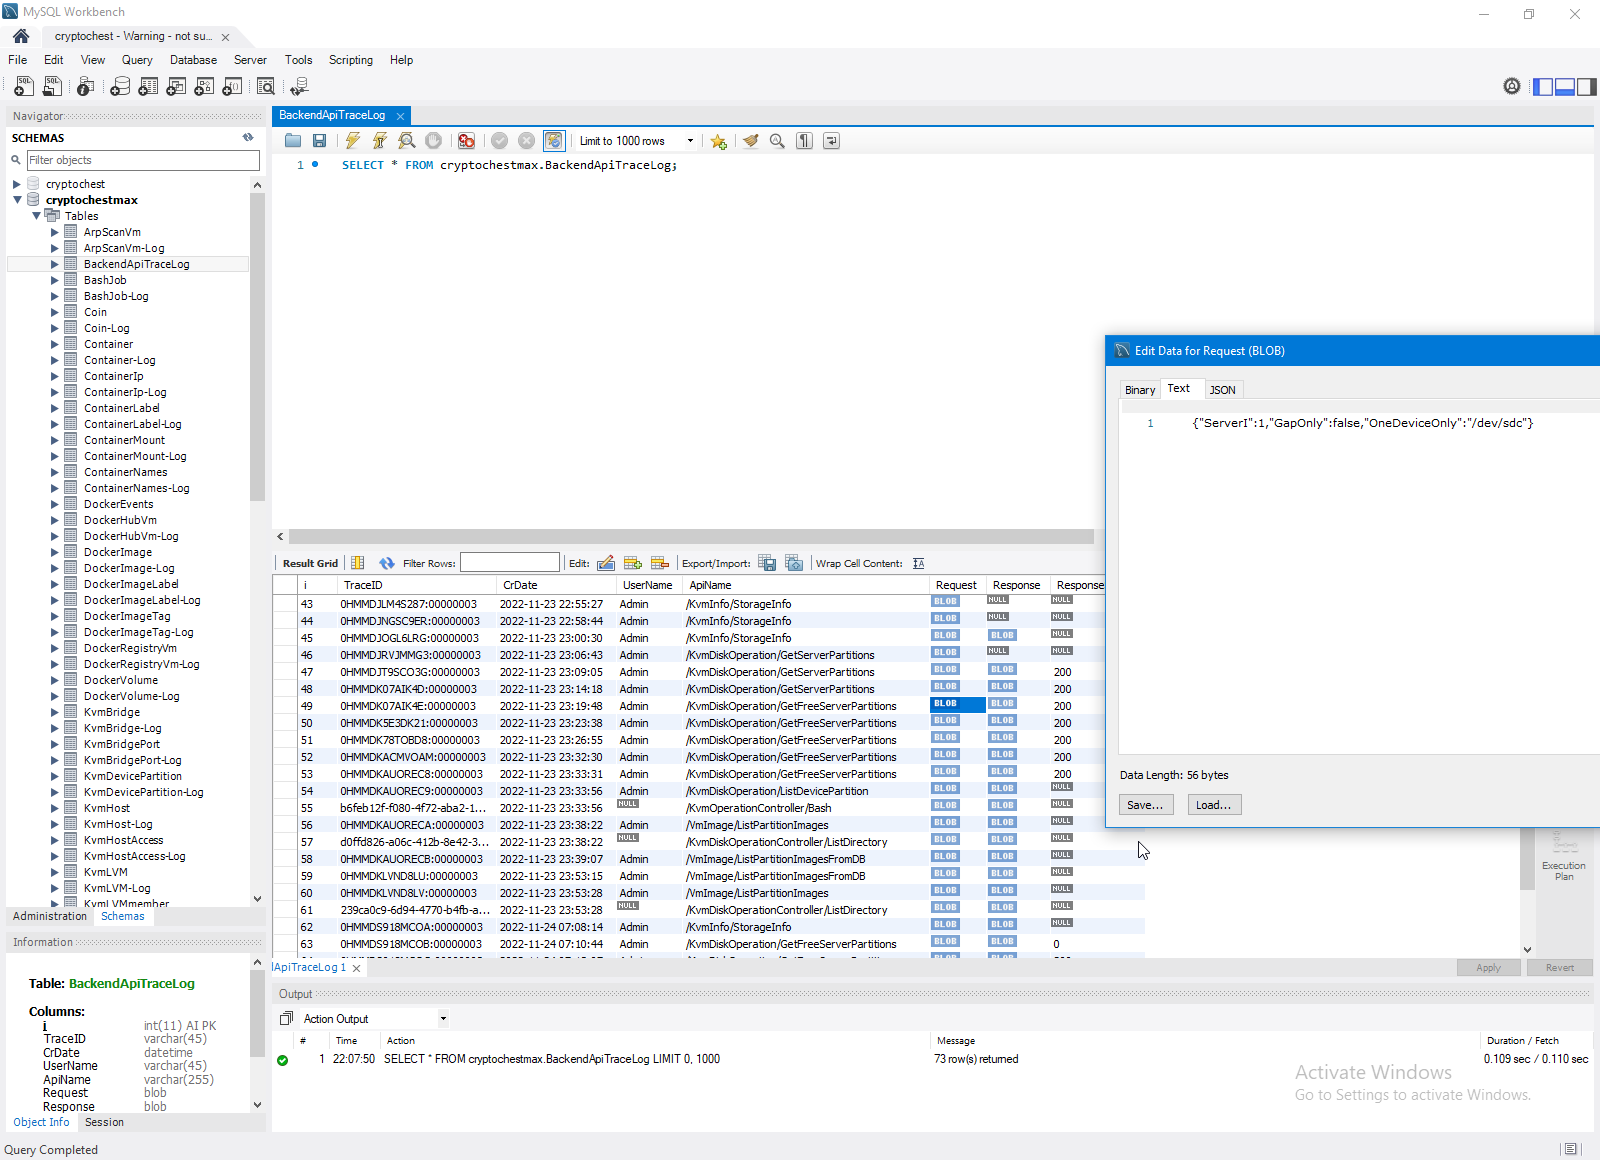Refresh the schemas list icon
1600x1160 pixels.
click(x=248, y=138)
